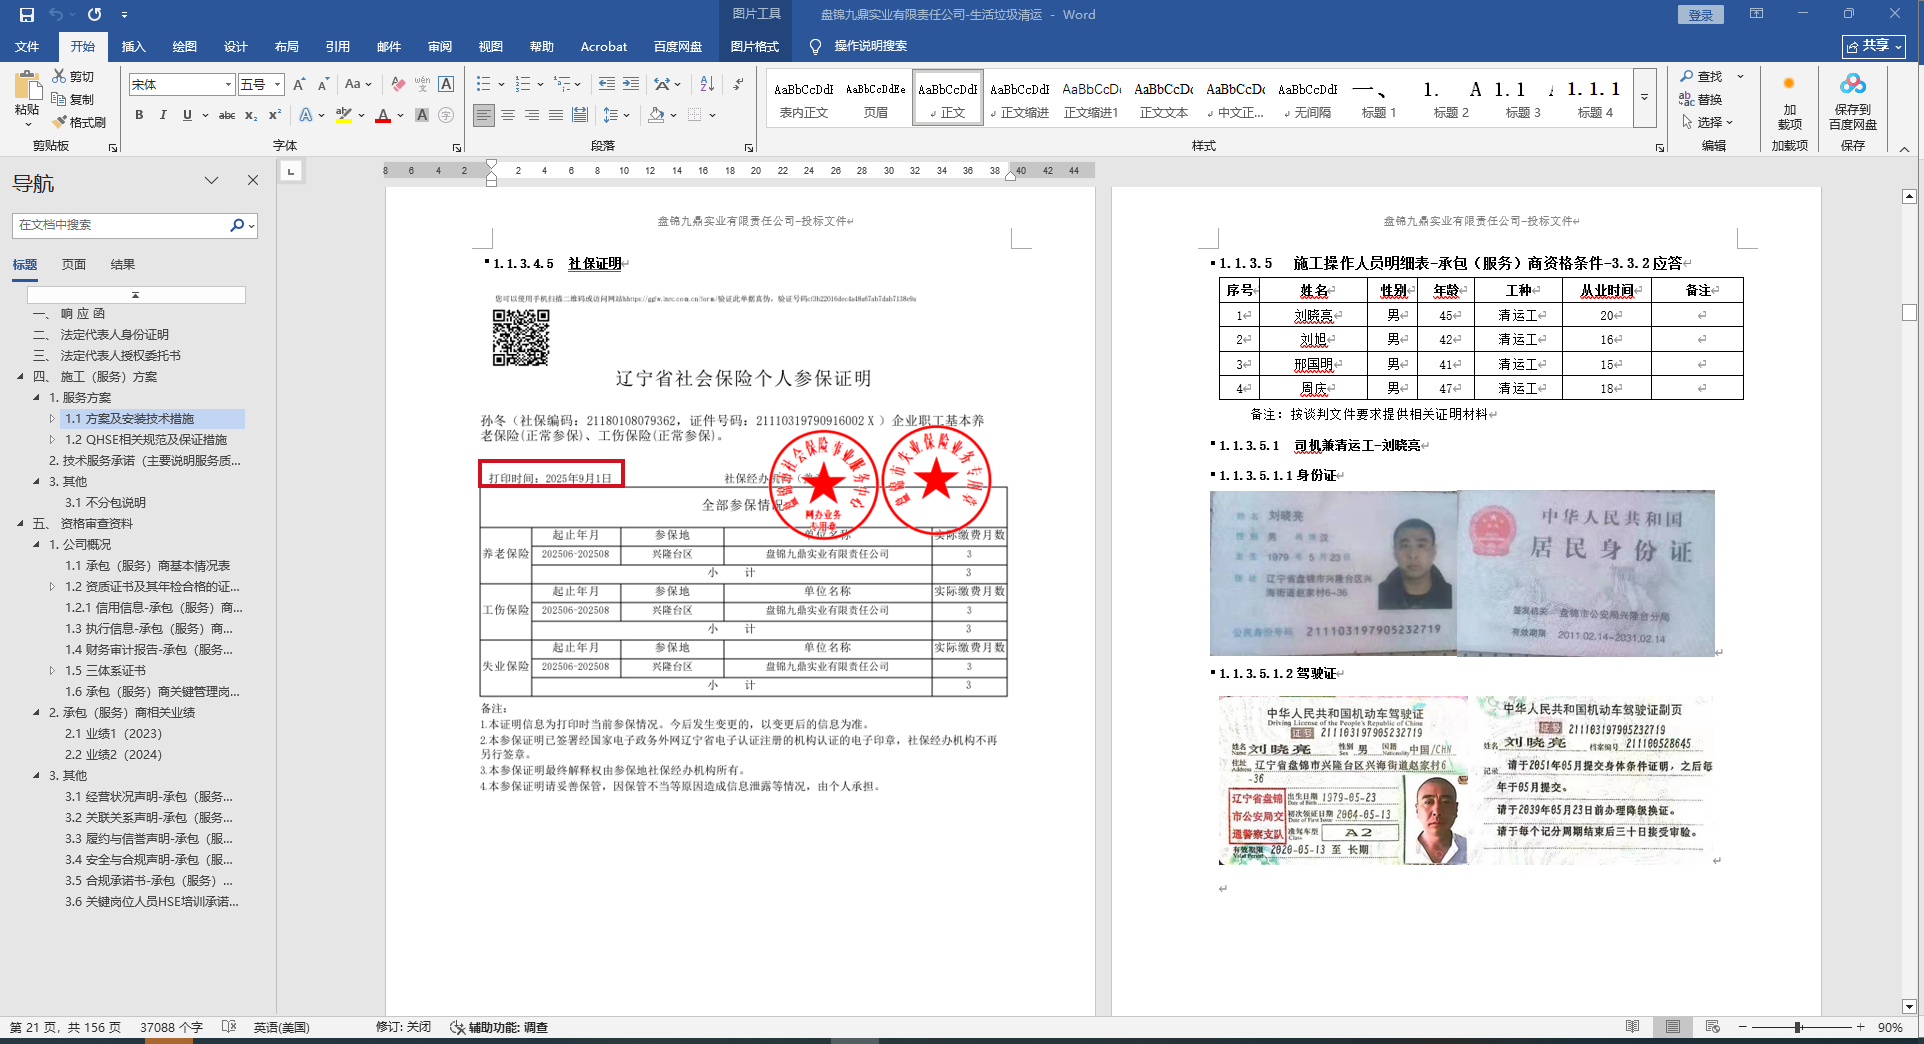Select the QR code image on the page
The height and width of the screenshot is (1044, 1924).
tap(521, 337)
